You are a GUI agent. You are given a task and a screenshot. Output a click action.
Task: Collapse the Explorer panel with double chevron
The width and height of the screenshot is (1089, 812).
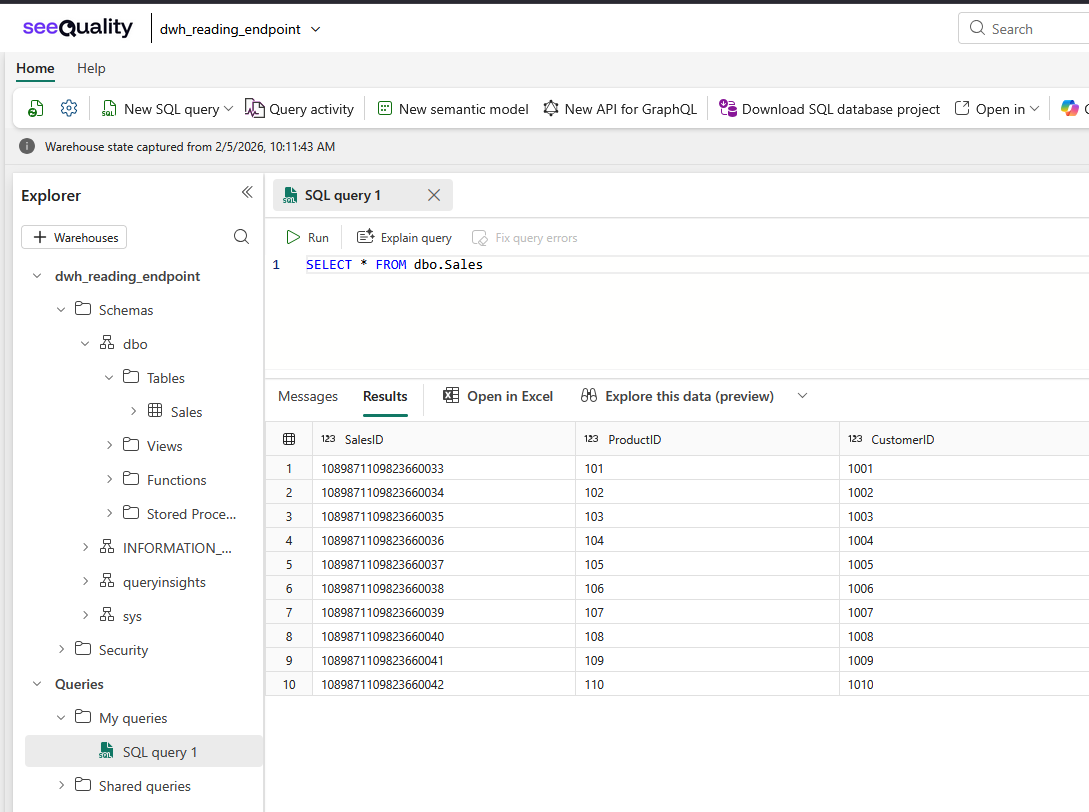(247, 193)
